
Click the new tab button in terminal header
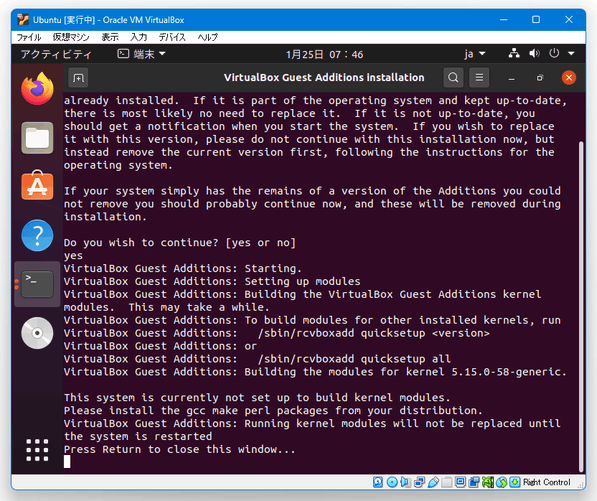coord(78,78)
